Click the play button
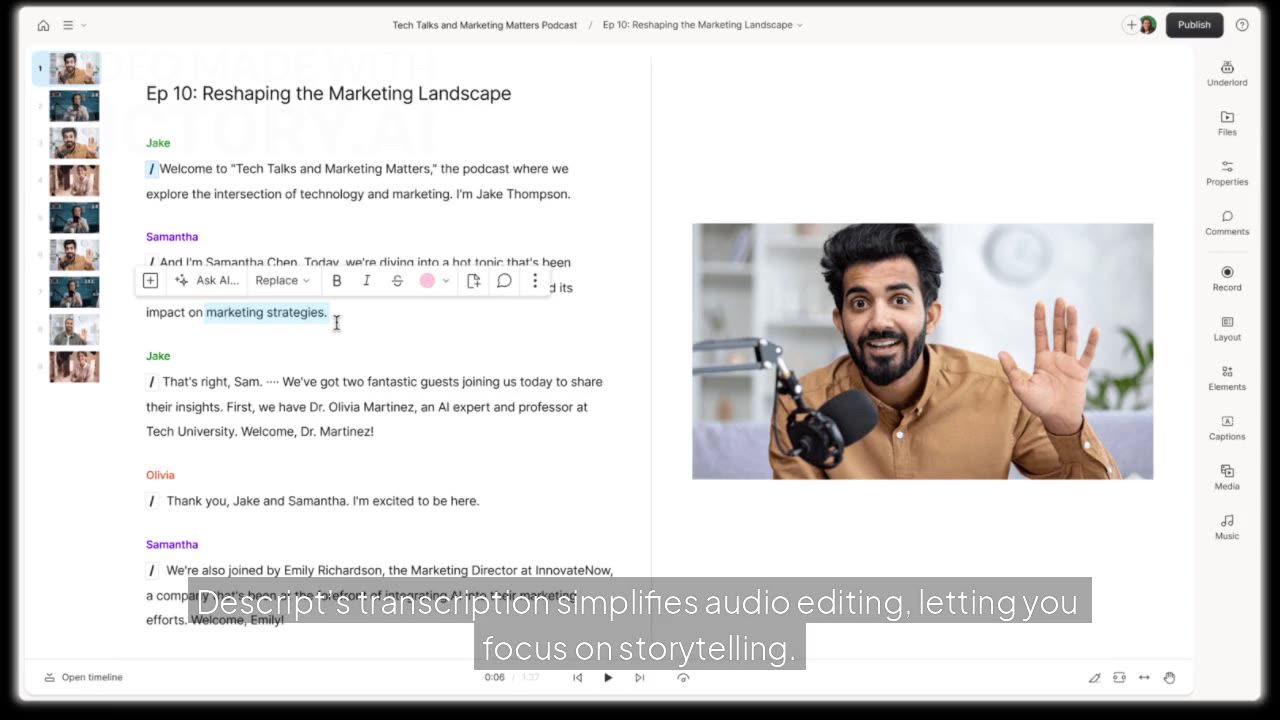This screenshot has width=1280, height=720. (608, 678)
